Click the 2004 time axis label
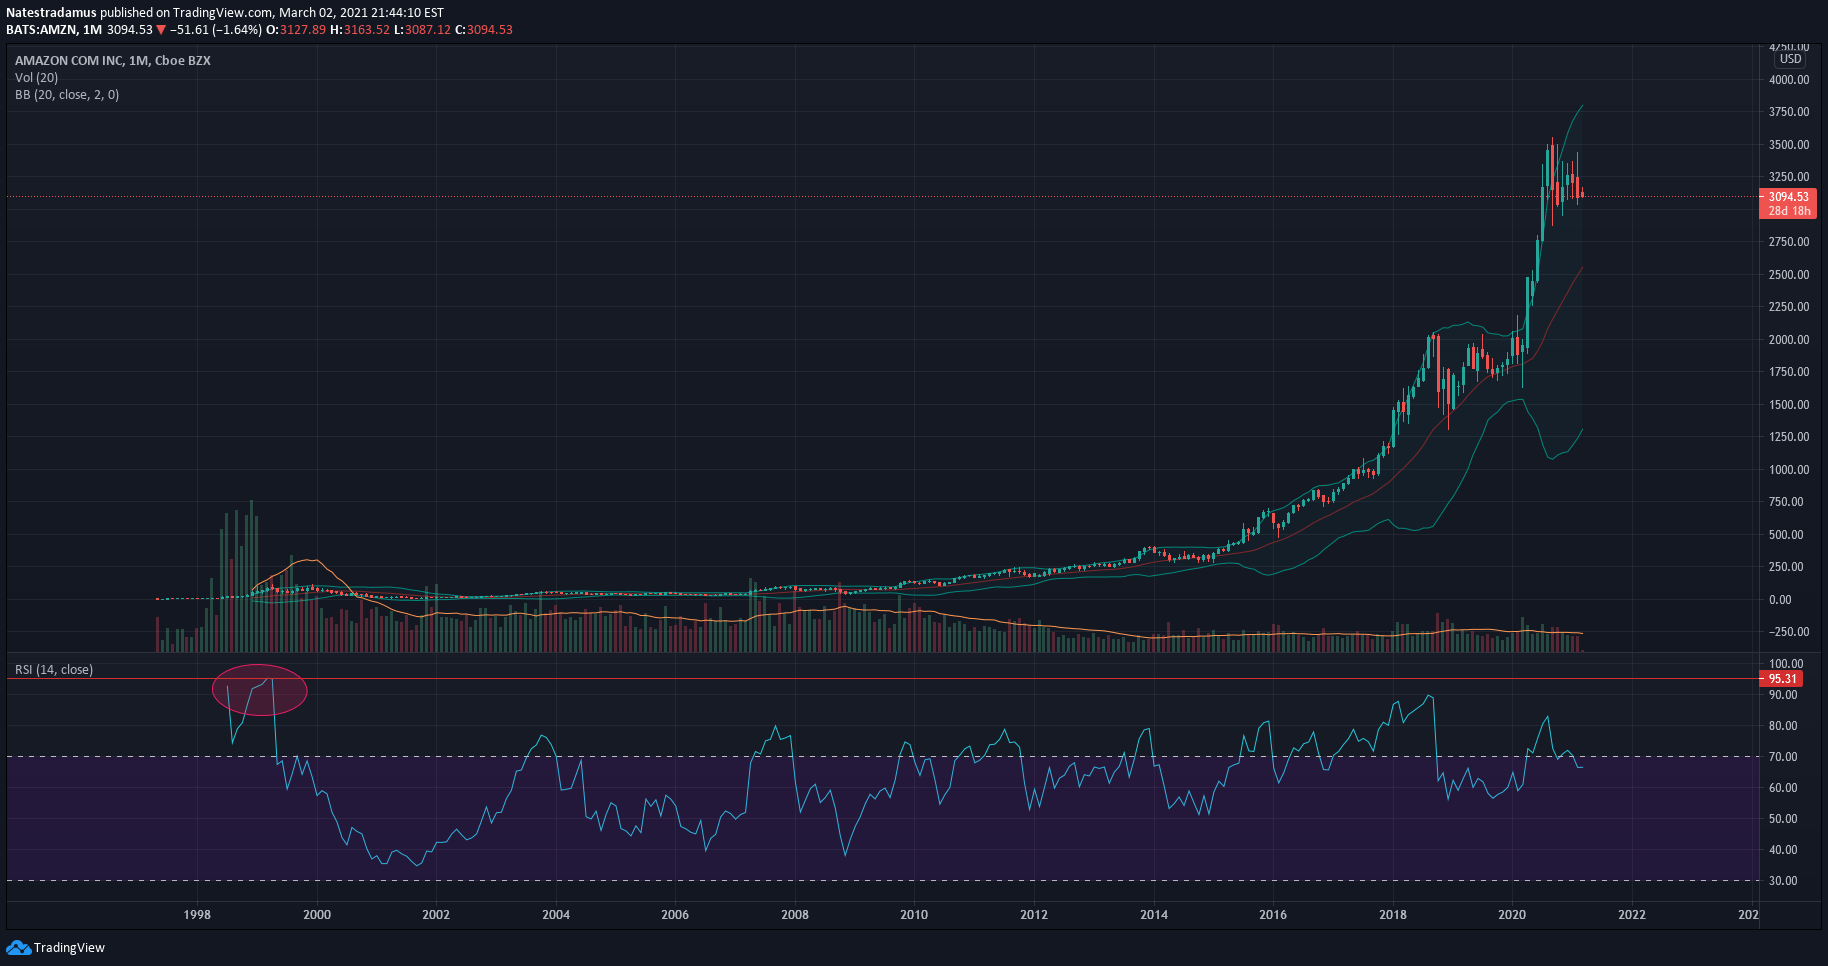Image resolution: width=1828 pixels, height=966 pixels. [556, 915]
